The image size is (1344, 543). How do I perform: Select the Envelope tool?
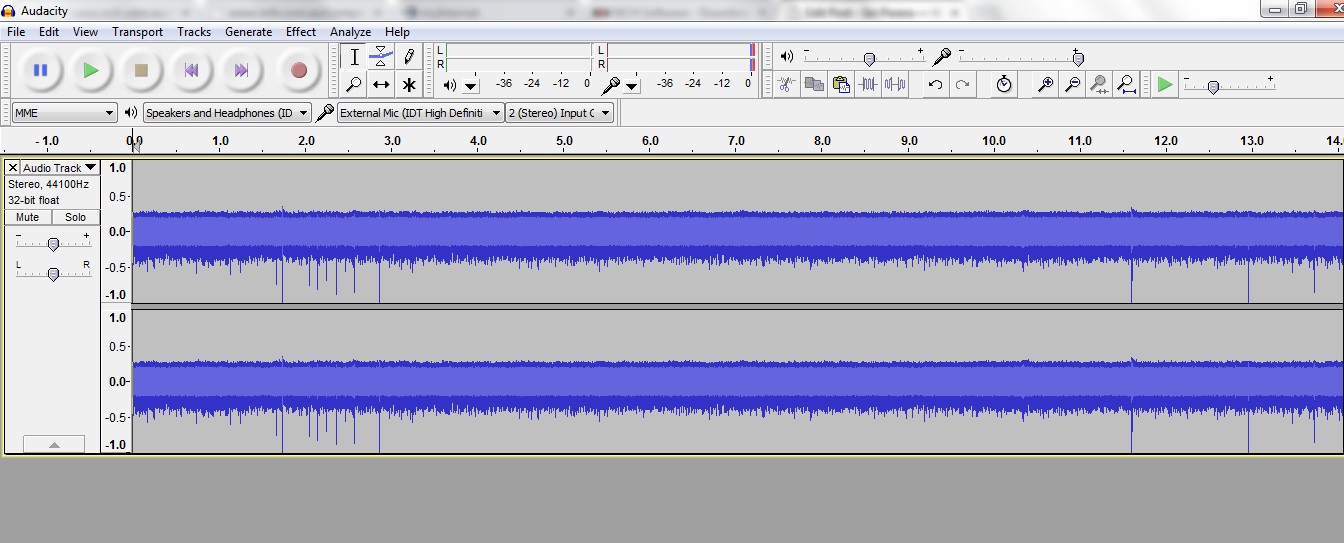[x=381, y=57]
